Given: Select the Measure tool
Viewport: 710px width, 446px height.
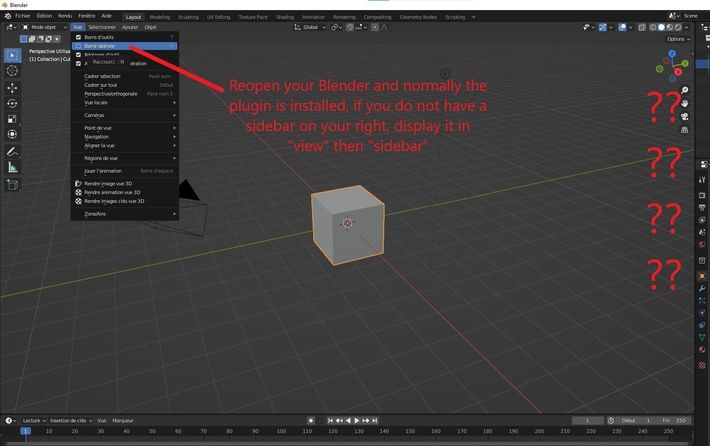Looking at the screenshot, I should pyautogui.click(x=12, y=168).
